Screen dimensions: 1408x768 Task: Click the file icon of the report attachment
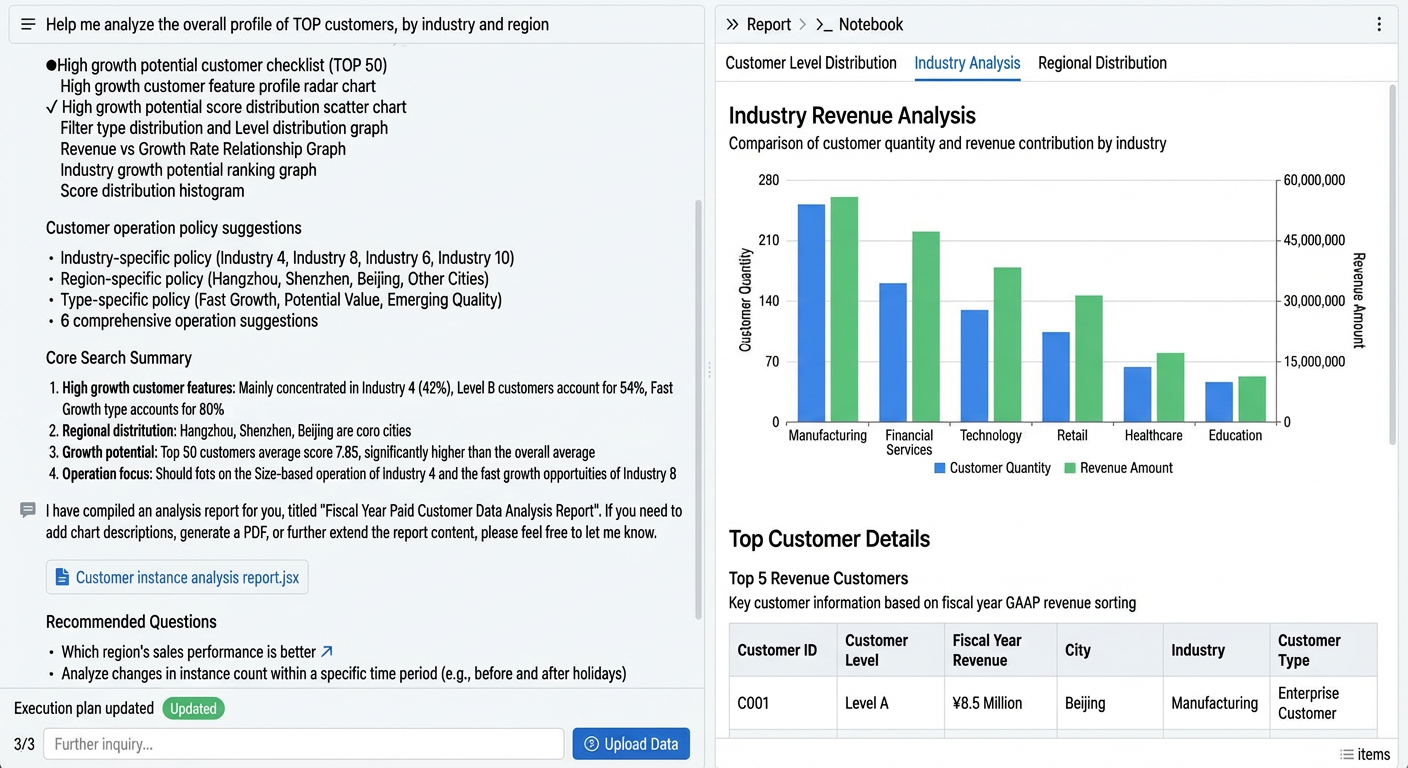[x=62, y=577]
